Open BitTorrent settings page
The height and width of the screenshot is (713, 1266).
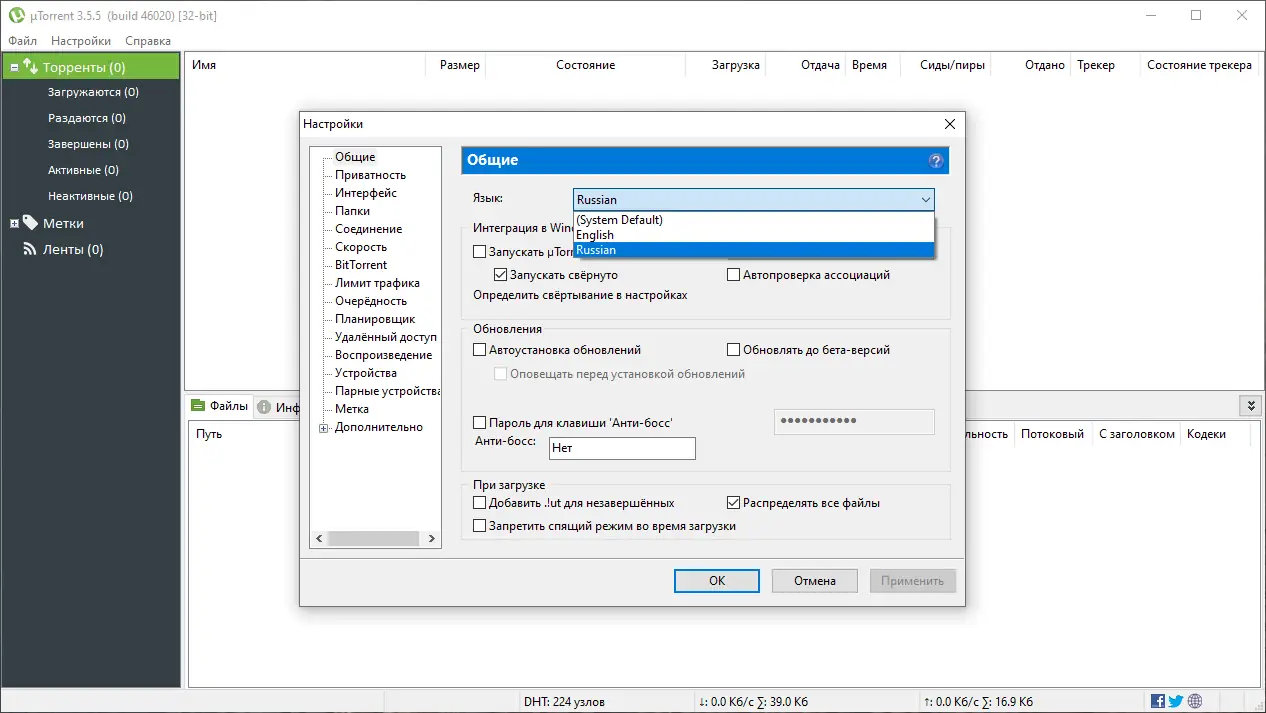point(361,265)
